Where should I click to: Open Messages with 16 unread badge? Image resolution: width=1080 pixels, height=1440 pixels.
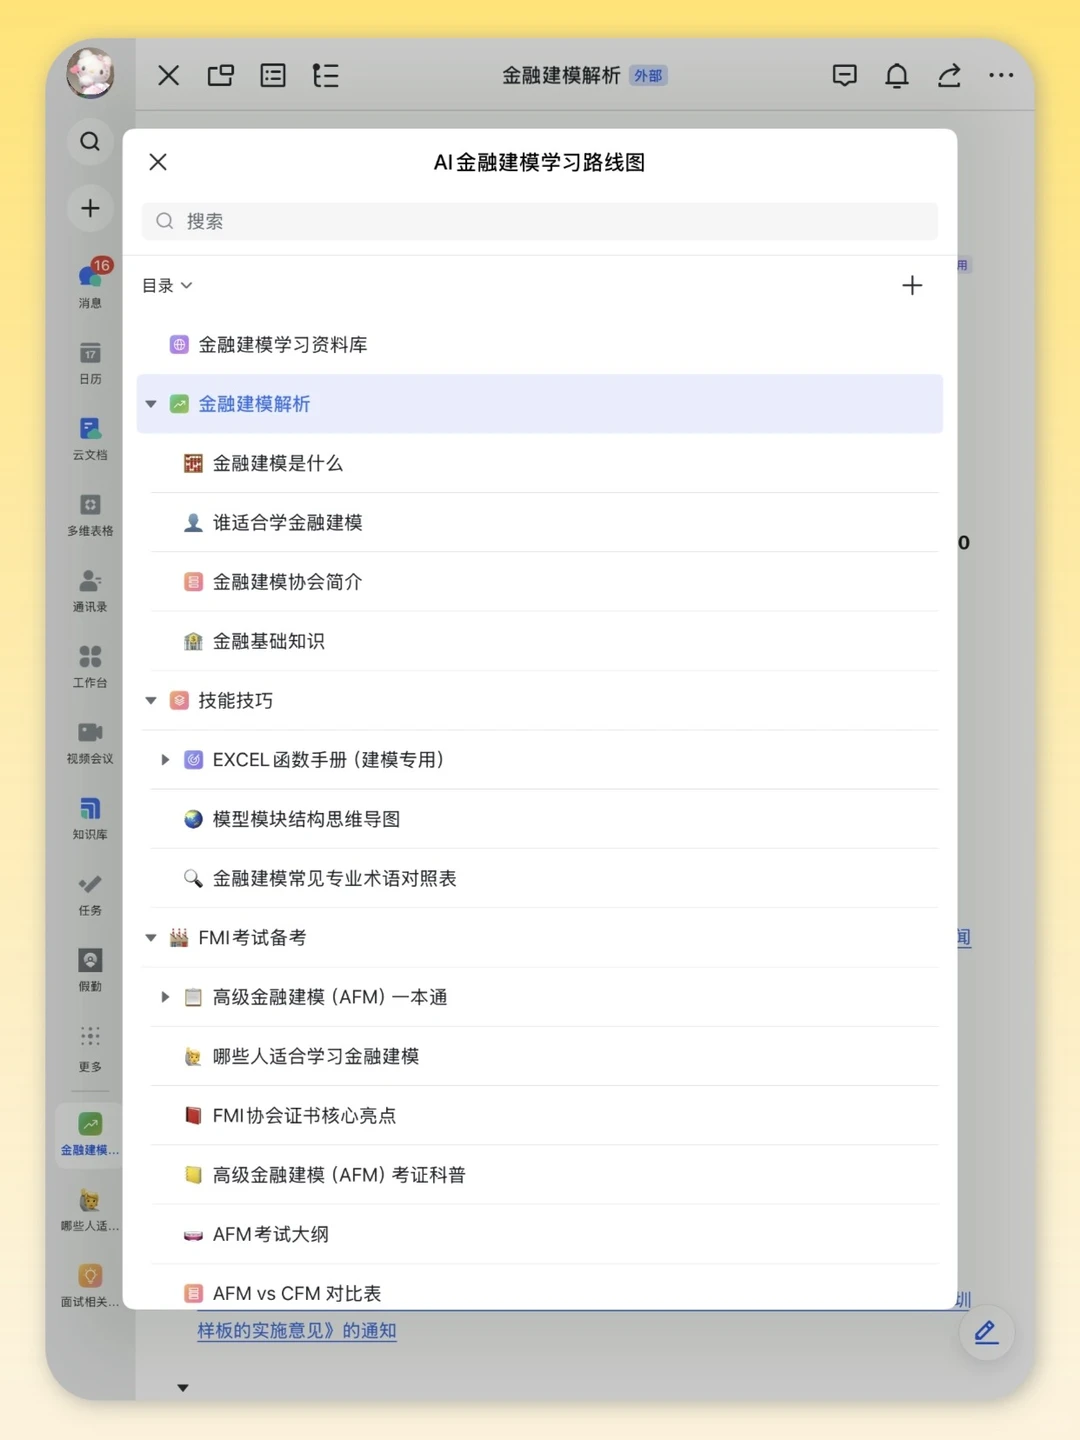coord(90,284)
